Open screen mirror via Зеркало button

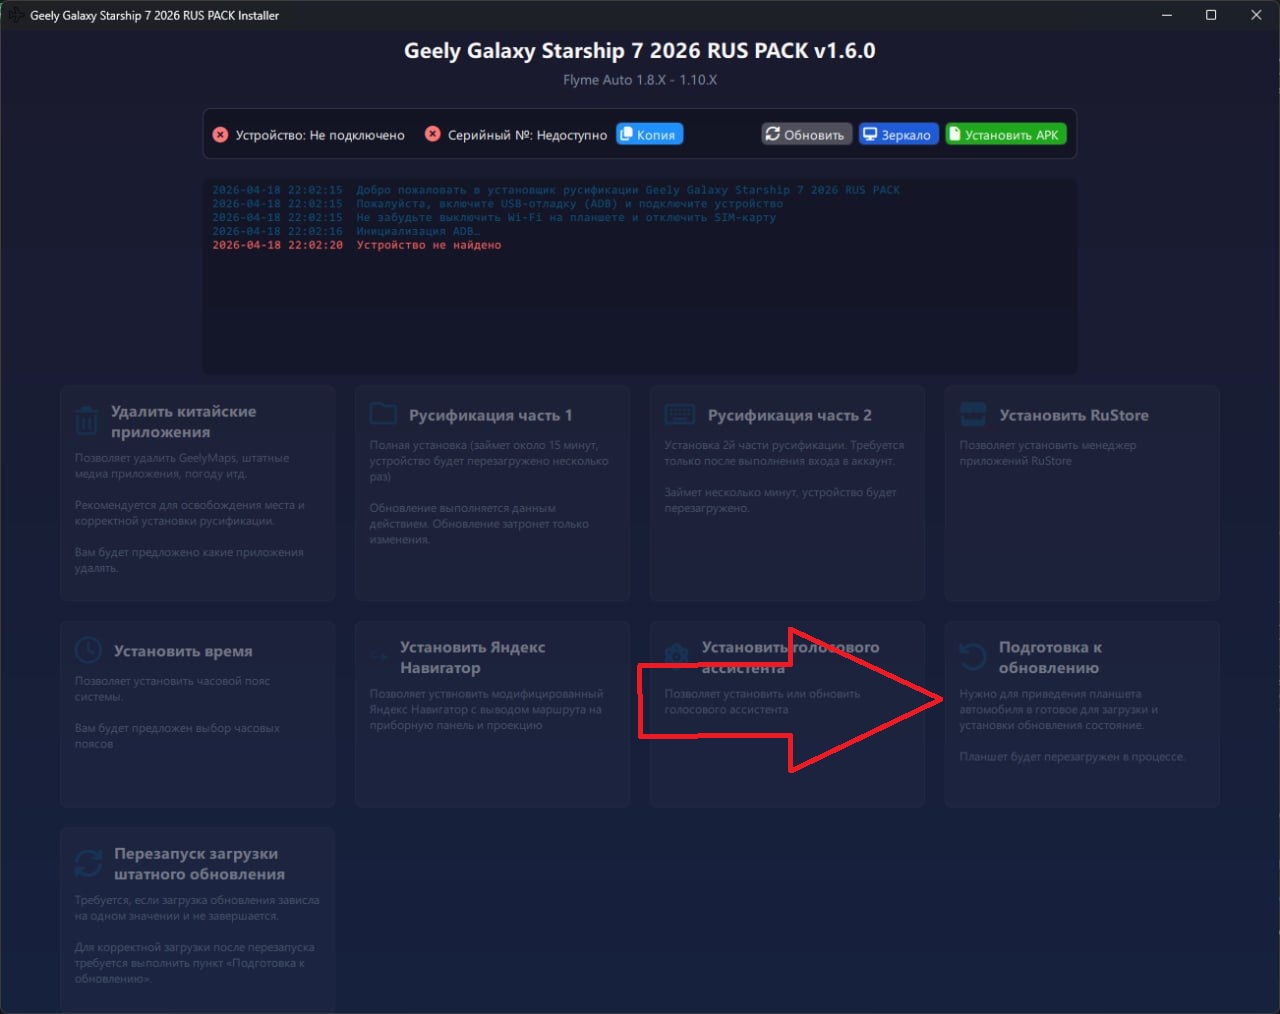click(898, 134)
